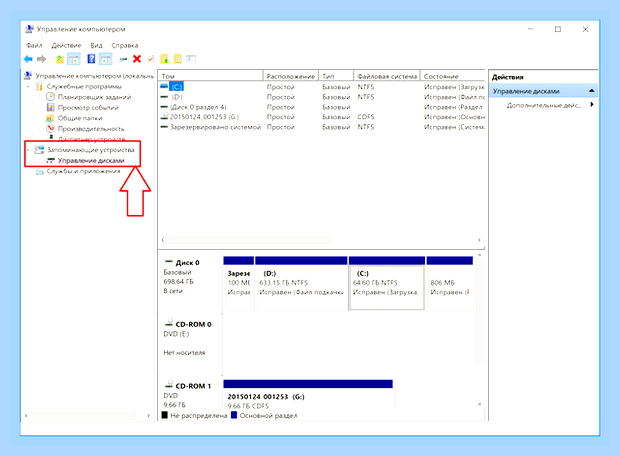Viewport: 620px width, 456px height.
Task: Collapse the Запоминающие устройства node arrow
Action: click(x=28, y=150)
